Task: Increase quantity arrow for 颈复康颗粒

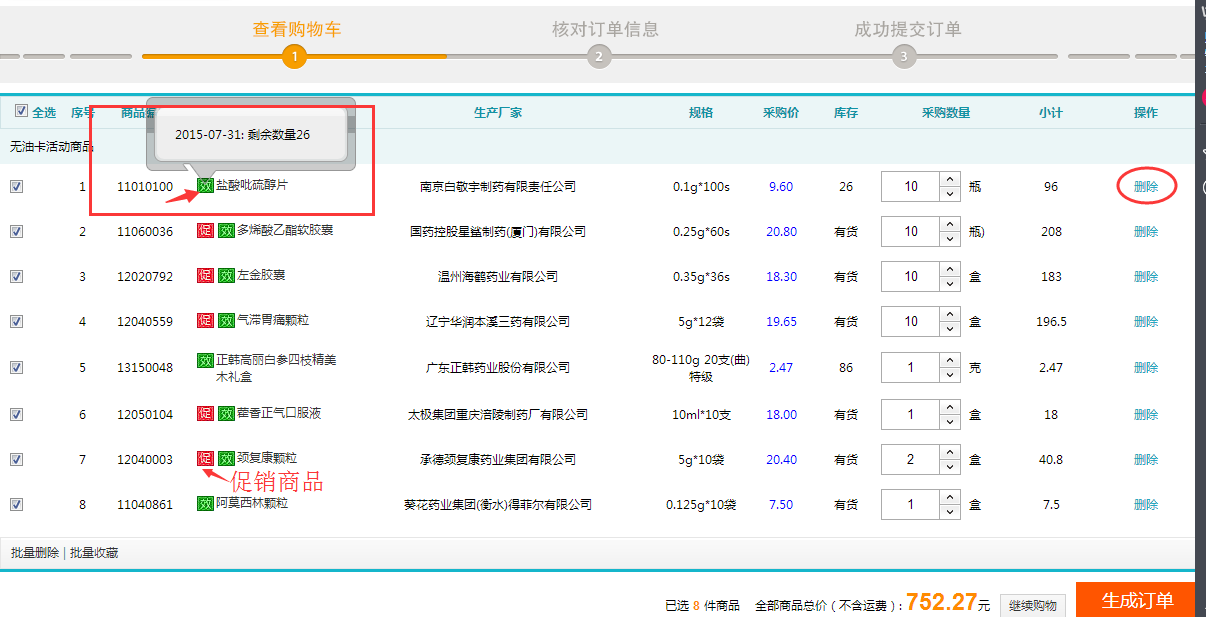Action: (950, 452)
